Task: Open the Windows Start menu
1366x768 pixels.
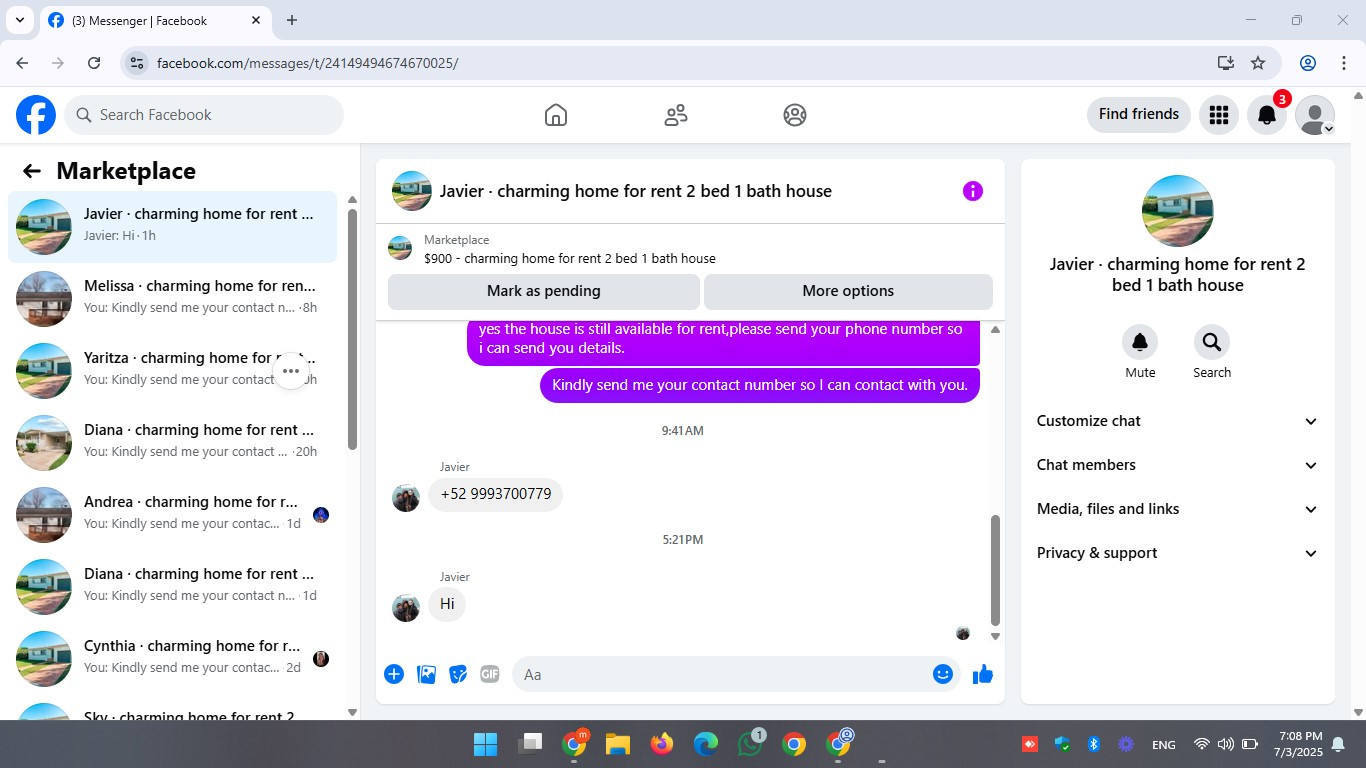Action: [x=485, y=744]
